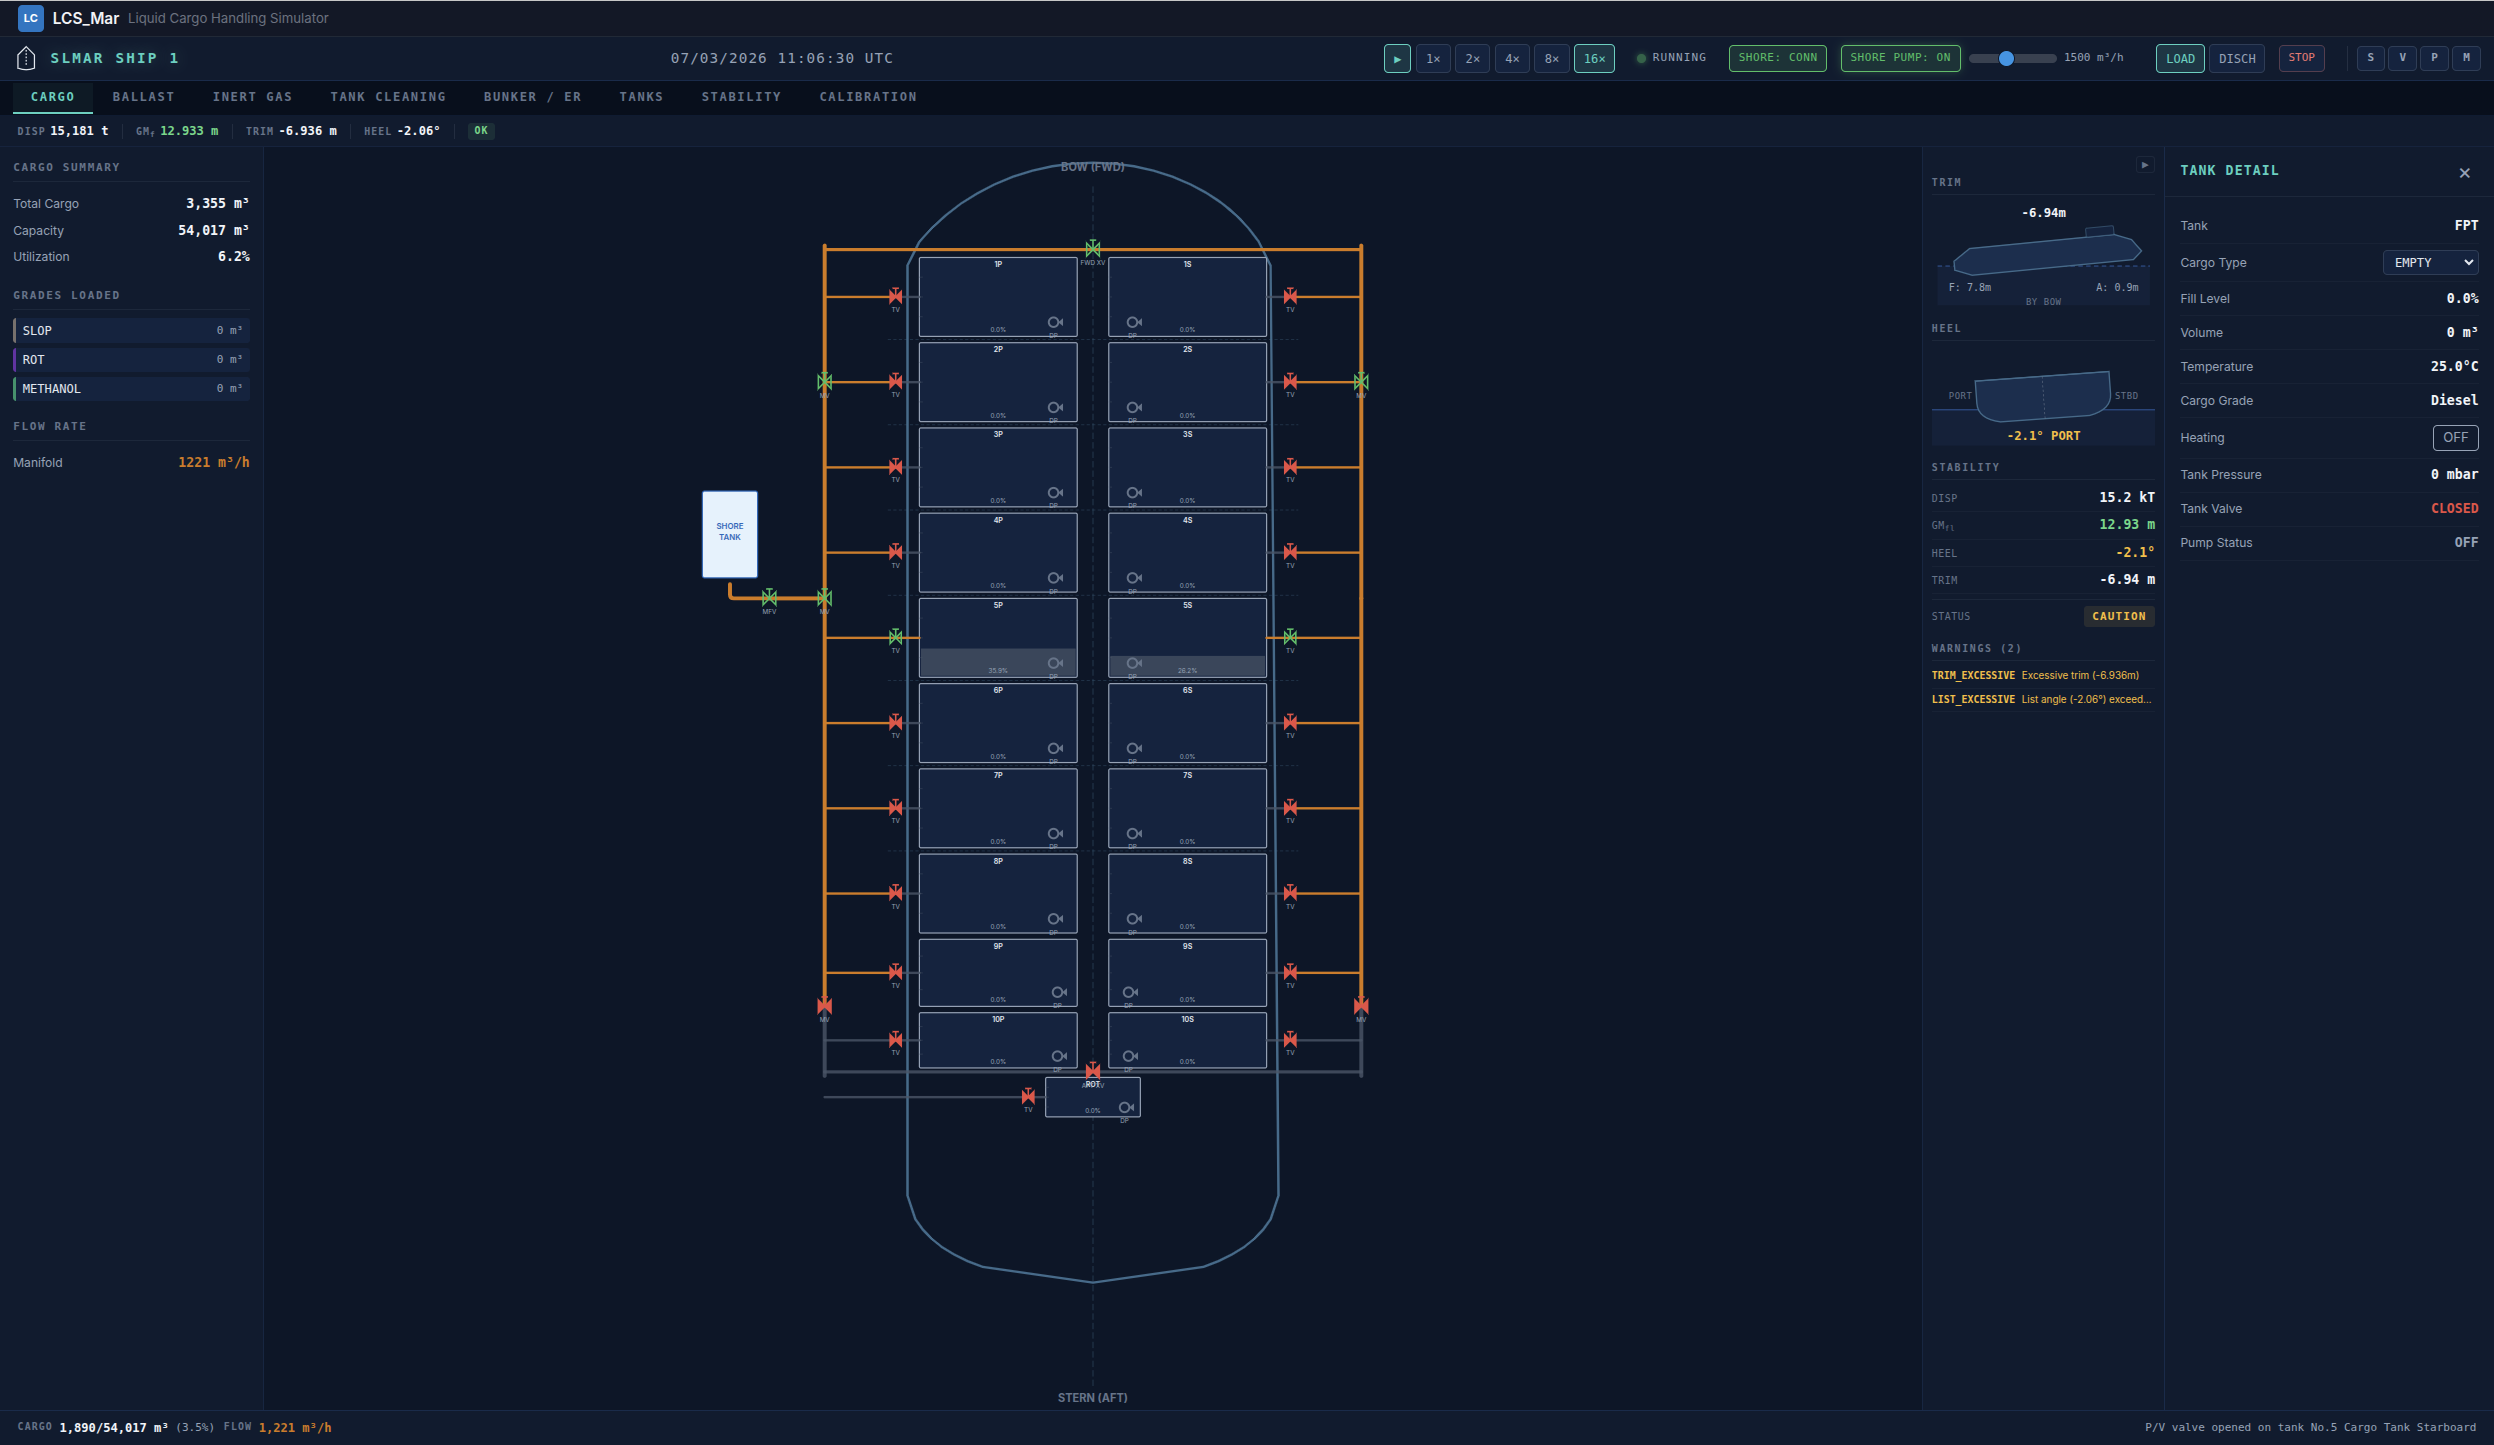Expand the TRIM panel with its arrow
Screen dimensions: 2494x1445
tap(2144, 164)
